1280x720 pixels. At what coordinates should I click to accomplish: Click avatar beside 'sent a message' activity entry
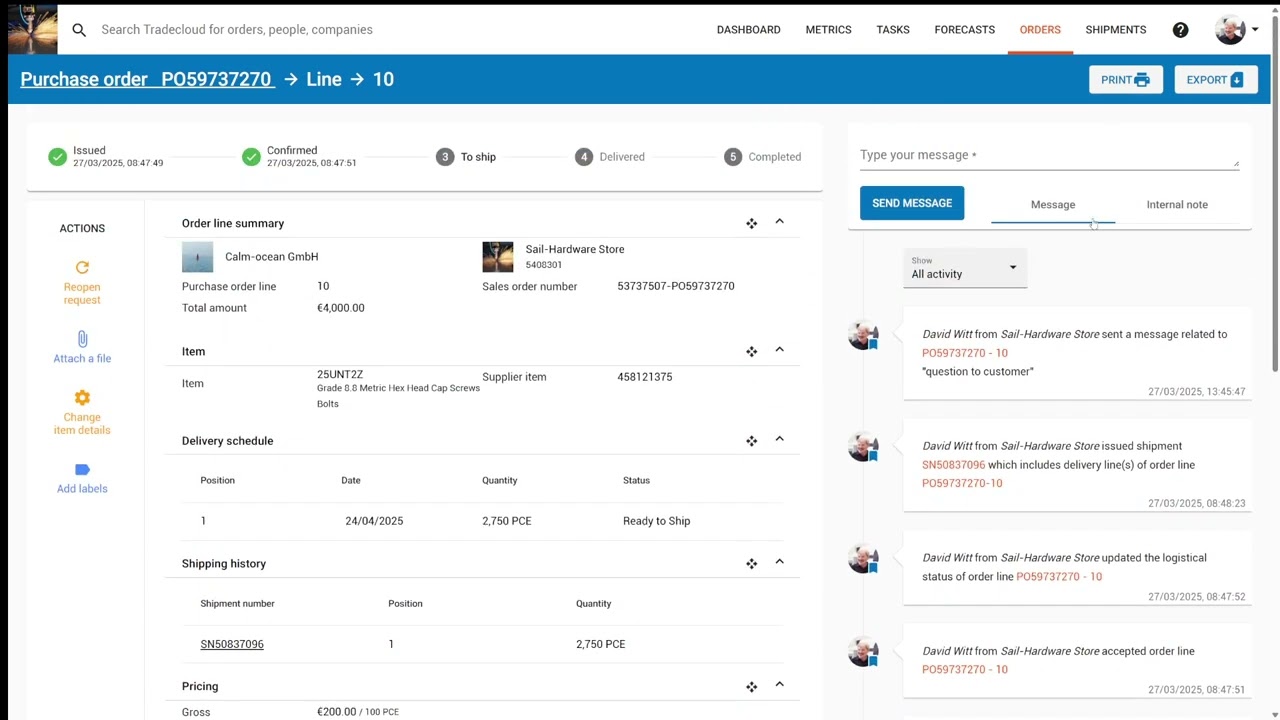863,335
